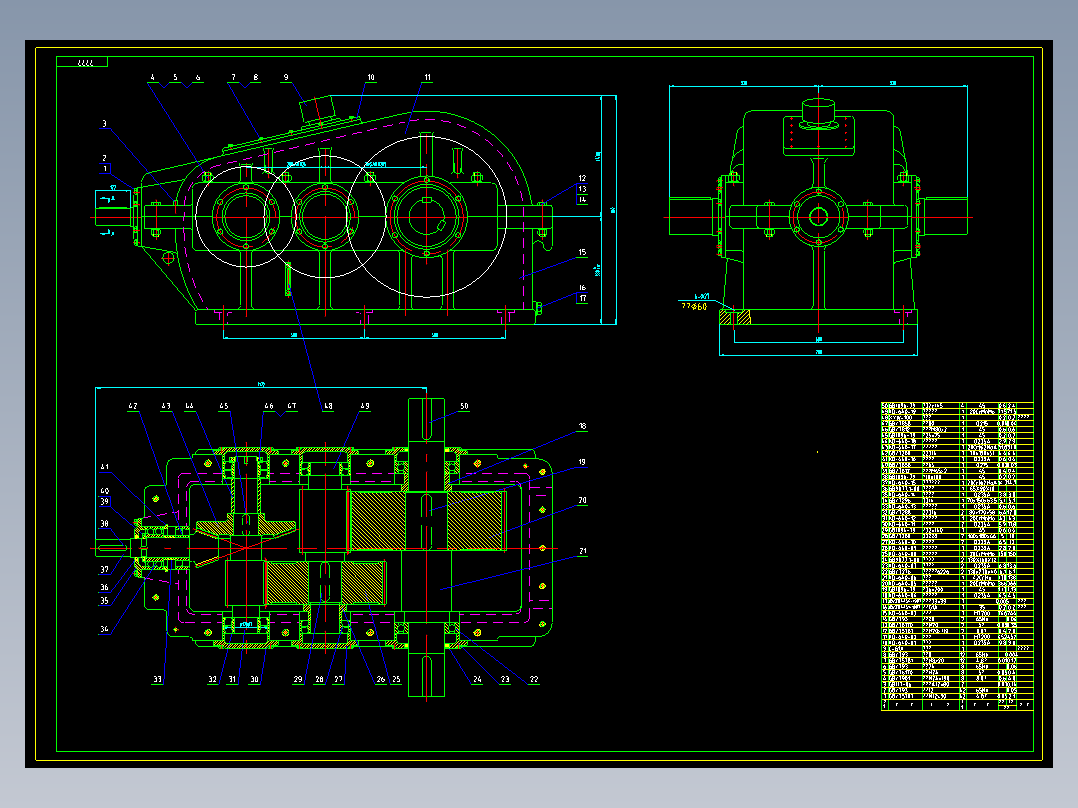This screenshot has width=1078, height=808.
Task: Select boxed part label 14
Action: [582, 199]
